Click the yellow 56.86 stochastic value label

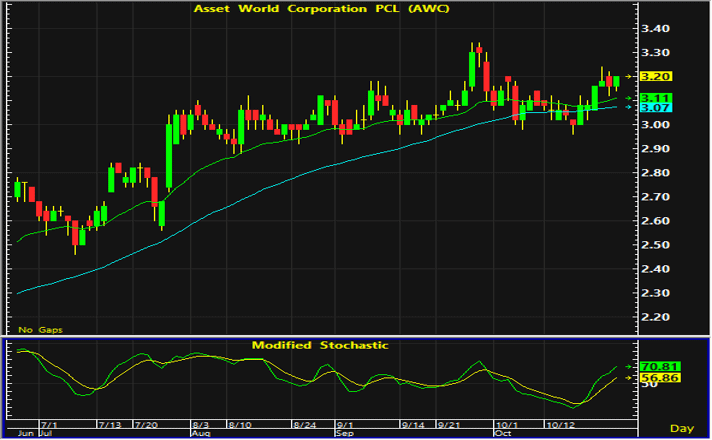click(x=659, y=378)
